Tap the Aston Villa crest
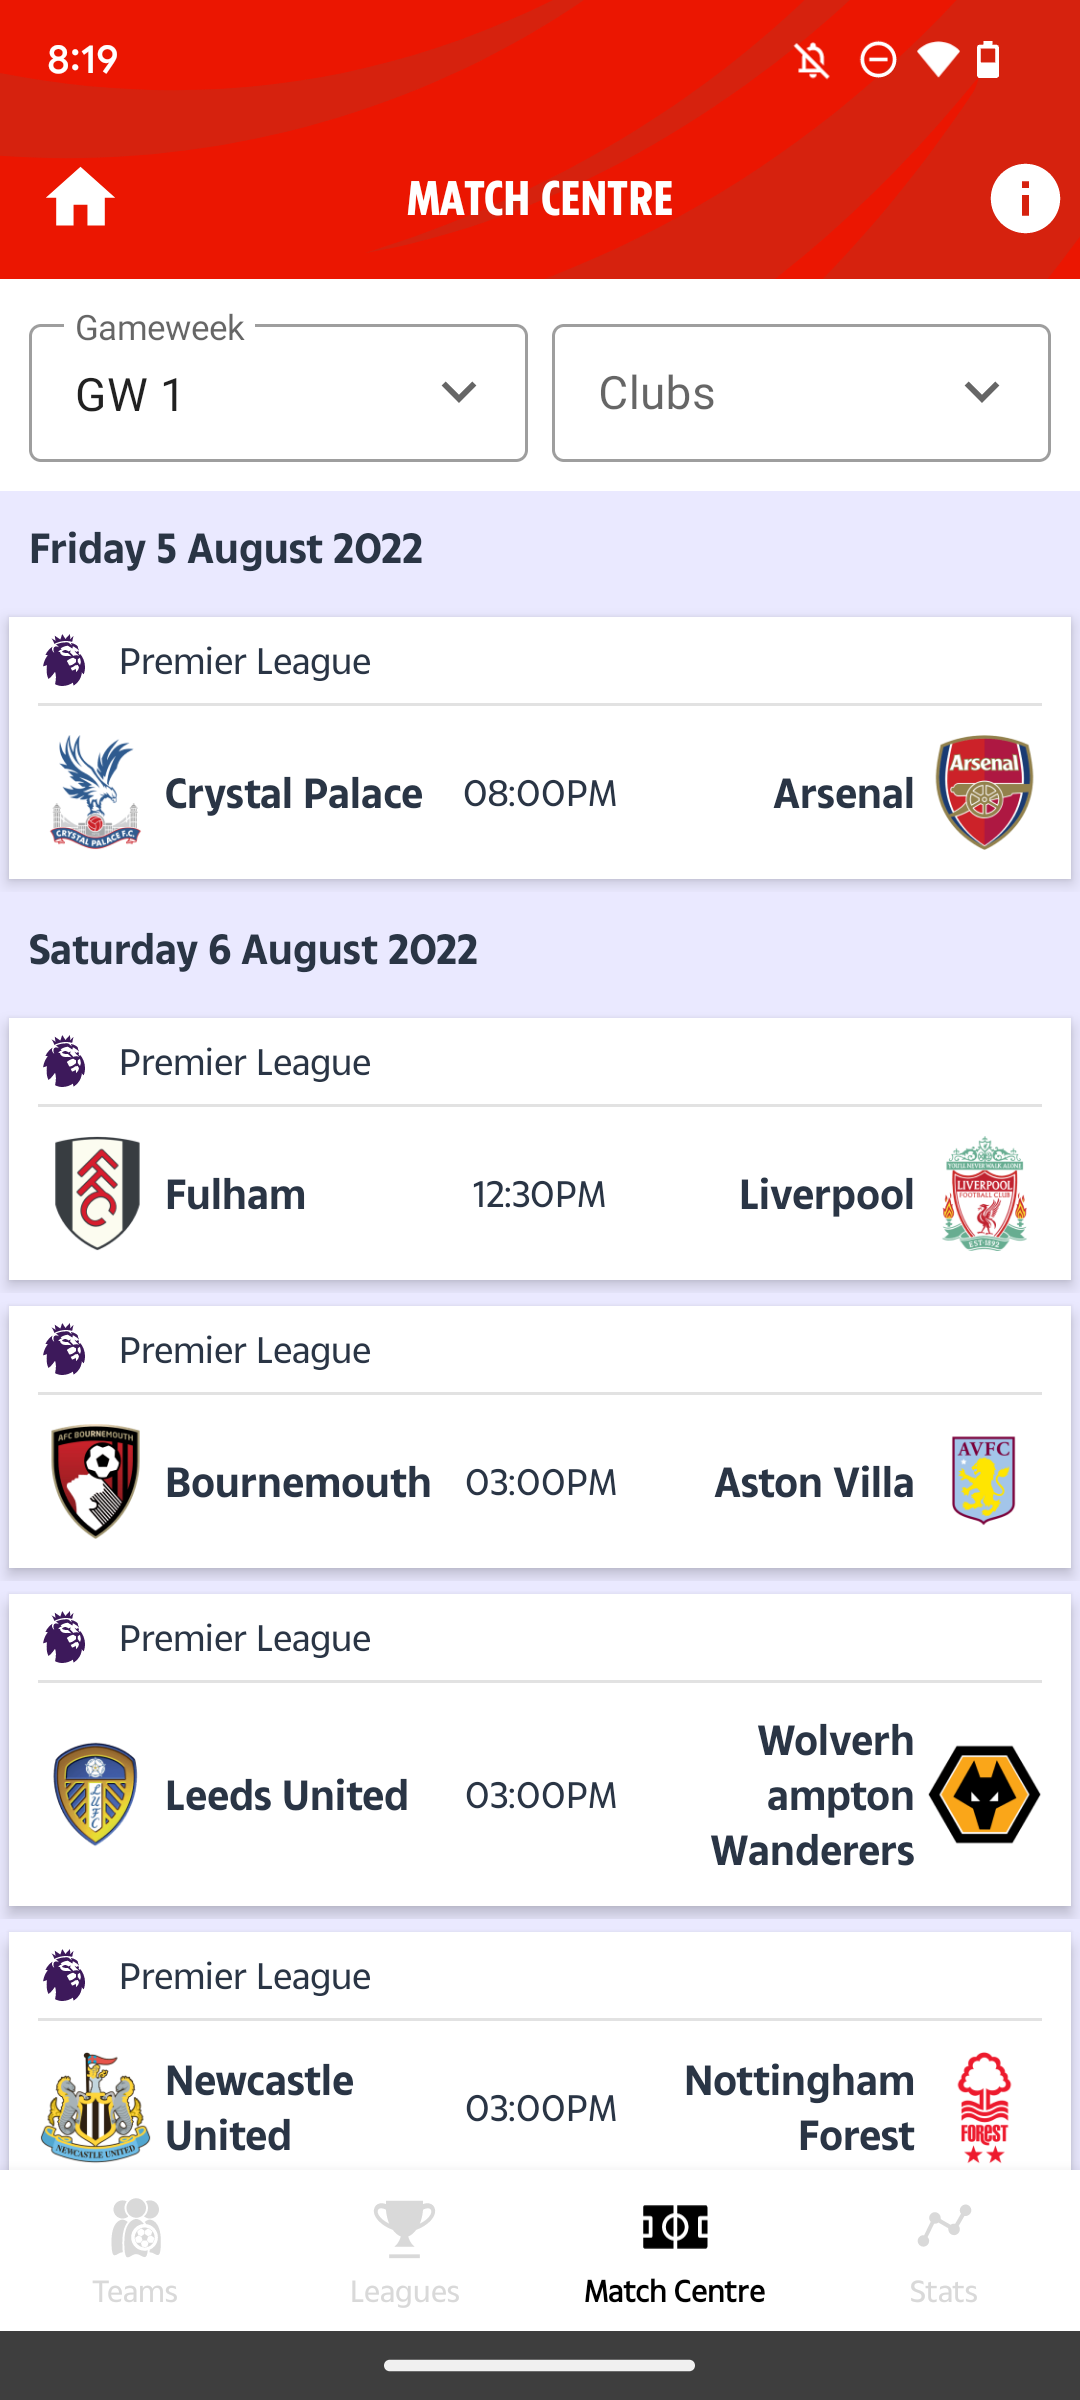The width and height of the screenshot is (1080, 2400). pyautogui.click(x=984, y=1481)
